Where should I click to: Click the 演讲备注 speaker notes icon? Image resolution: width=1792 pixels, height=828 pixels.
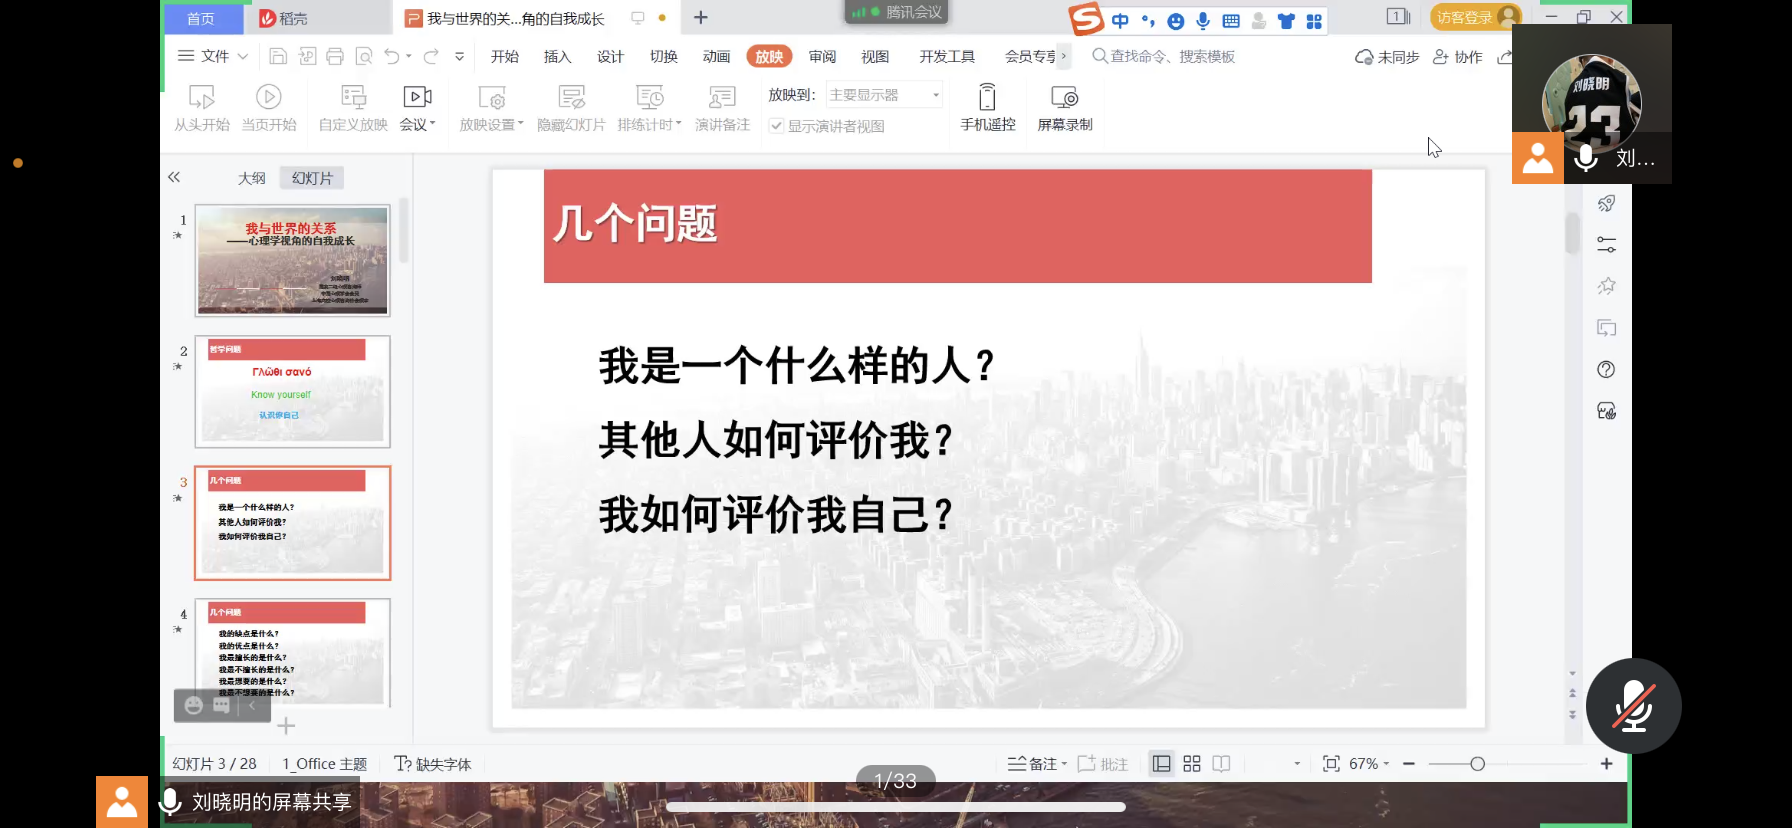pyautogui.click(x=722, y=98)
